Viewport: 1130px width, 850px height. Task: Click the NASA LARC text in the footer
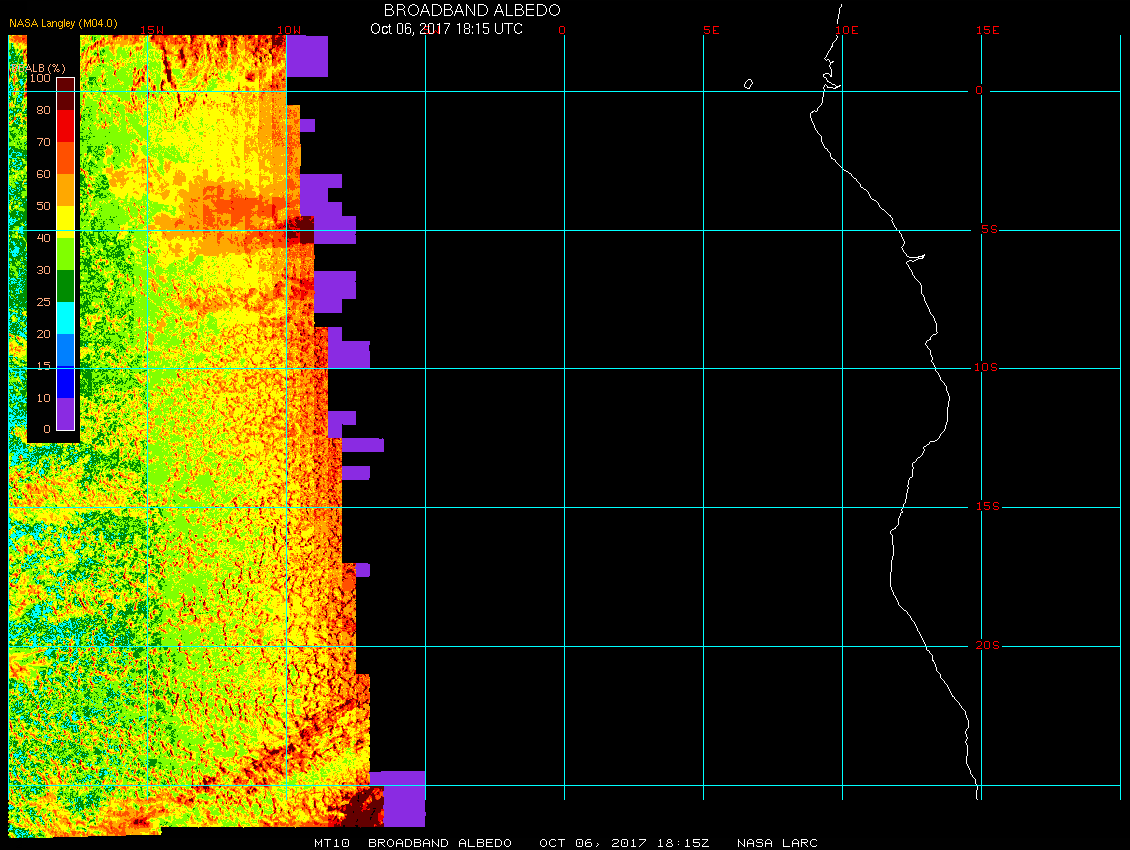click(777, 843)
